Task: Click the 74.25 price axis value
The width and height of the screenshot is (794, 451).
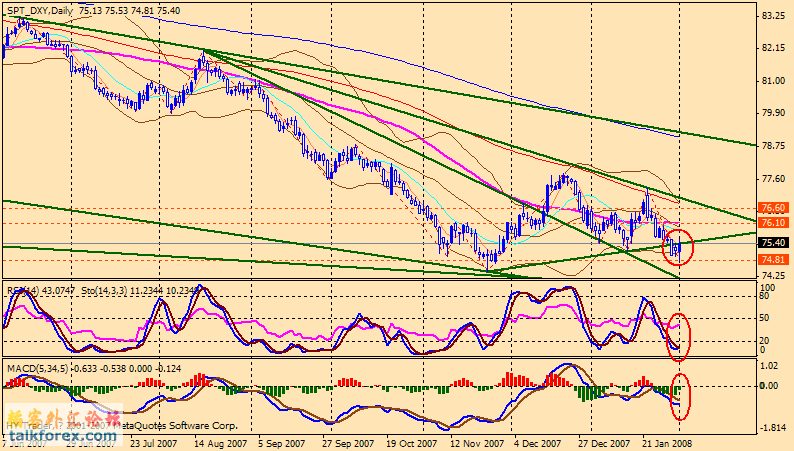Action: (x=773, y=276)
